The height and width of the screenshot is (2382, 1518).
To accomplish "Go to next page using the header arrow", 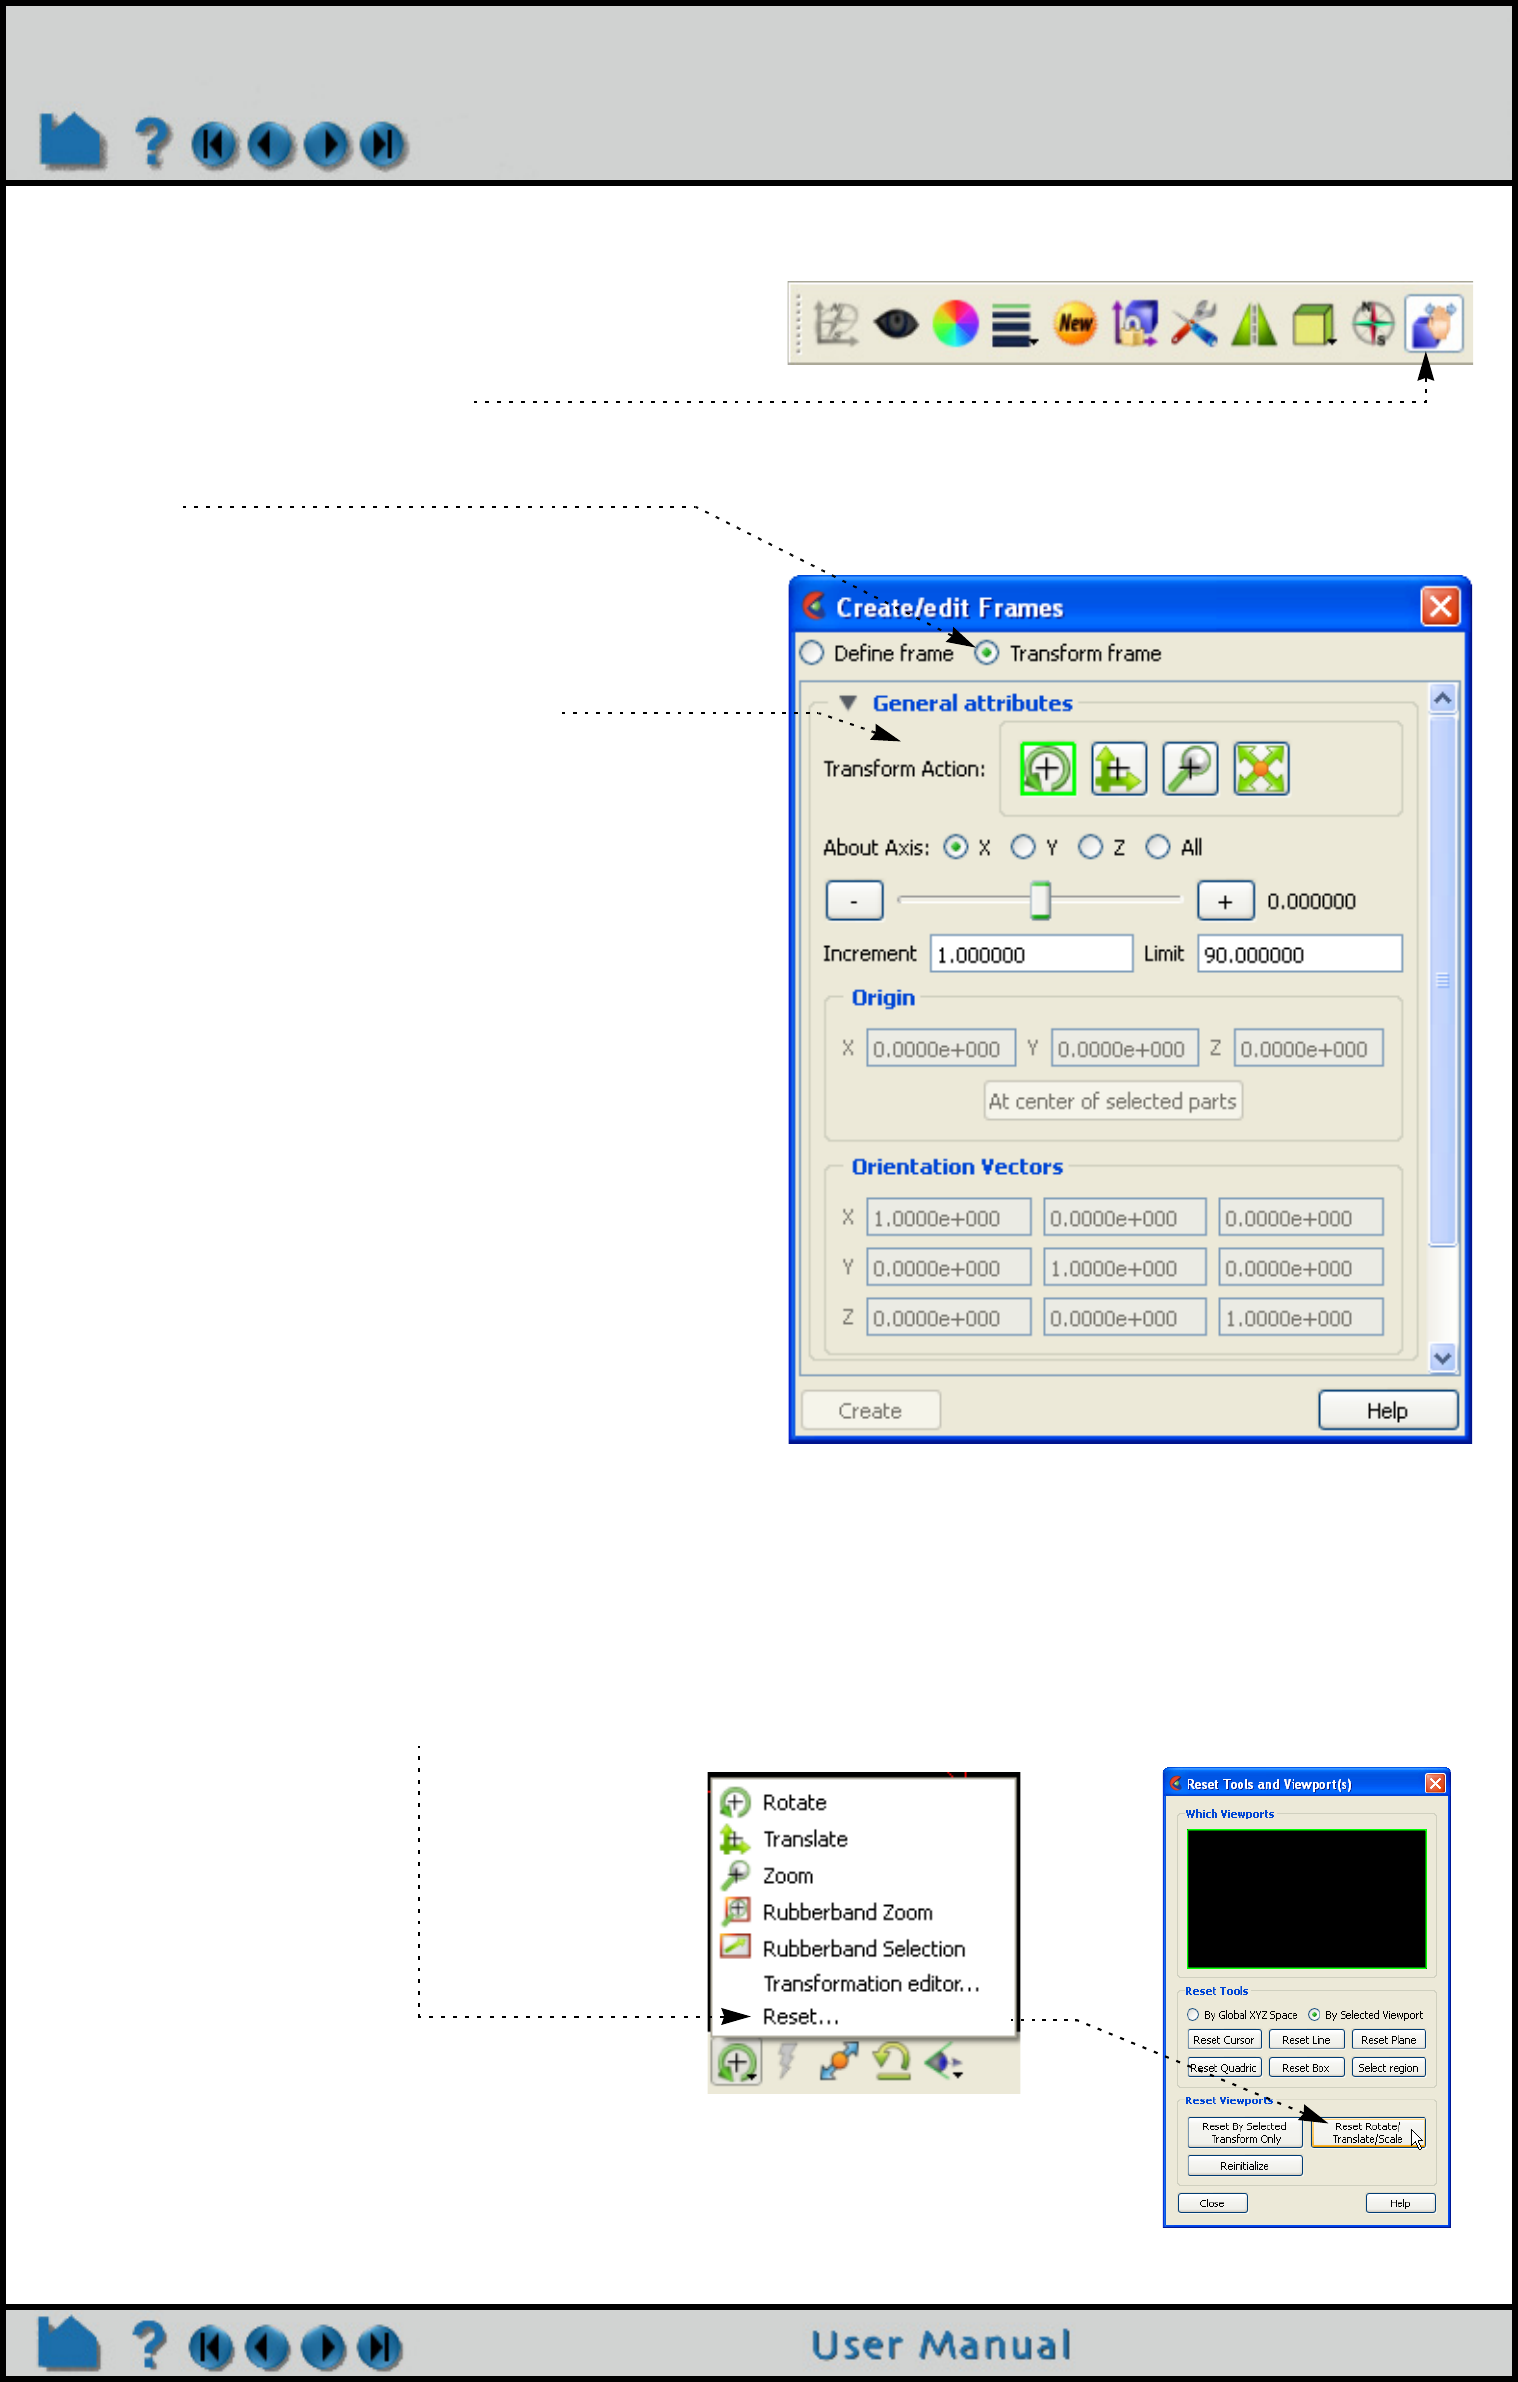I will pos(327,145).
